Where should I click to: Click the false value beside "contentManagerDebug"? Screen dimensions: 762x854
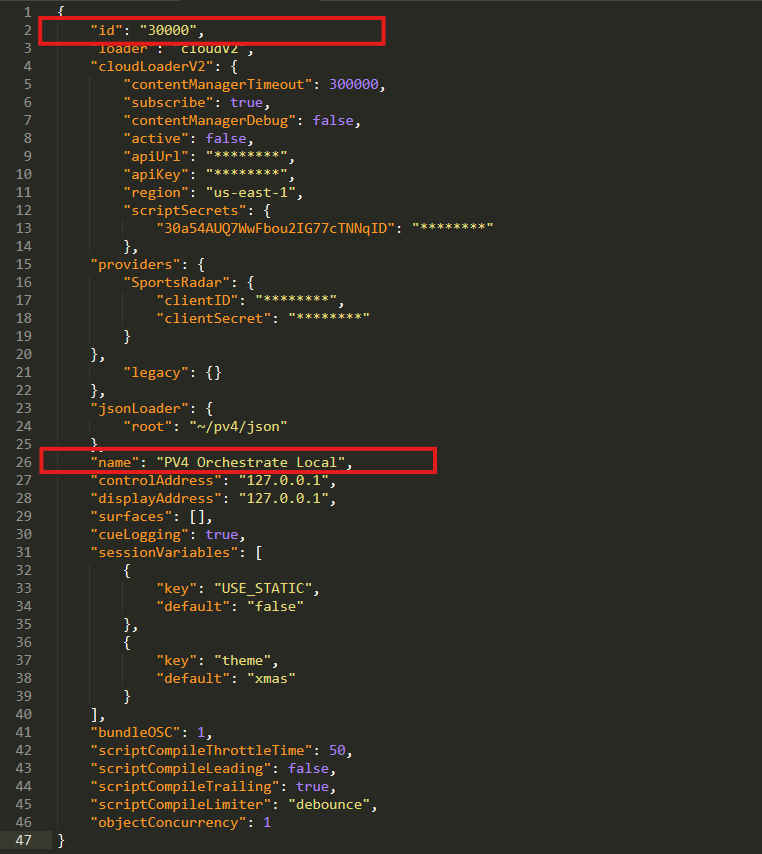pos(333,120)
